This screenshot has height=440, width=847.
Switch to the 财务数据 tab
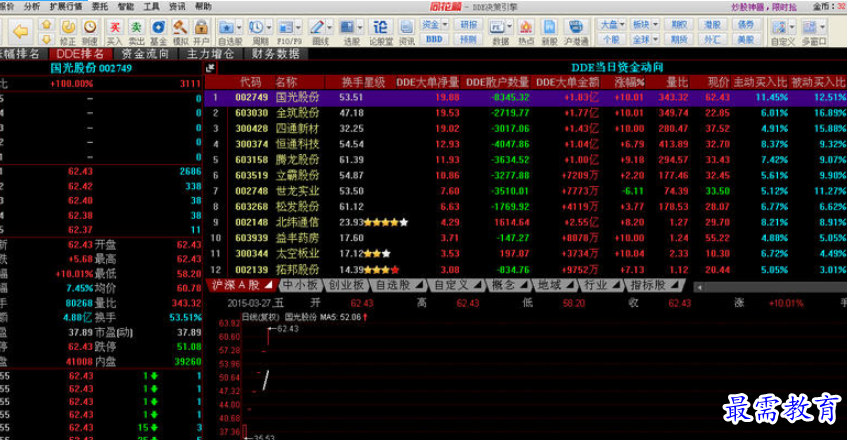click(x=275, y=54)
